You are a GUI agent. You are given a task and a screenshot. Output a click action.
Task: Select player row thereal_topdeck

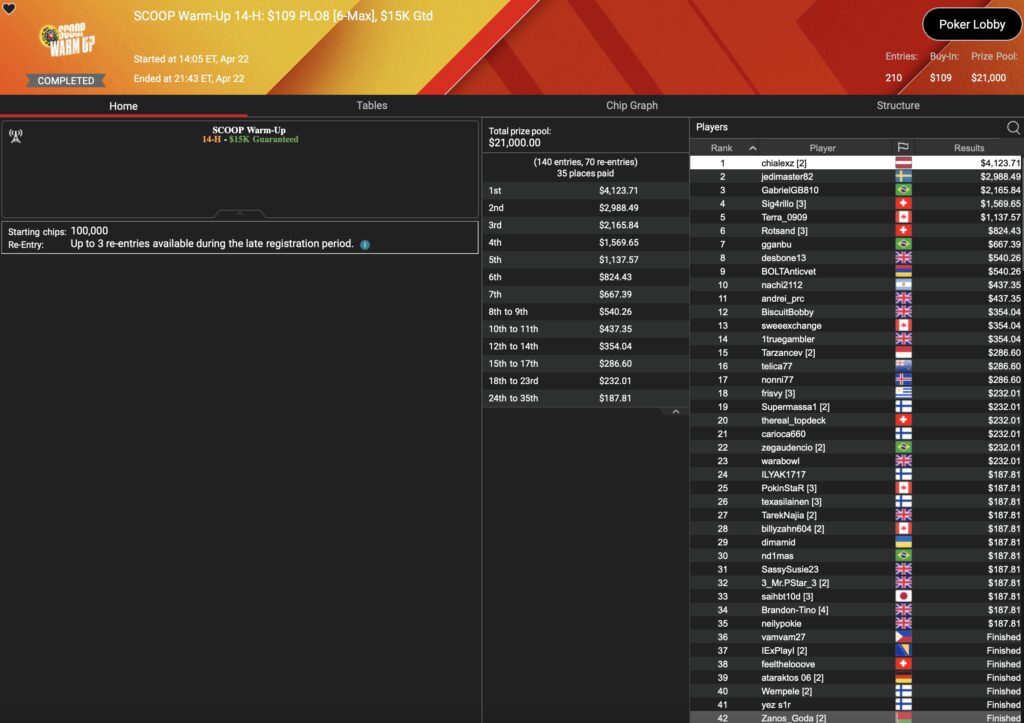pyautogui.click(x=856, y=421)
